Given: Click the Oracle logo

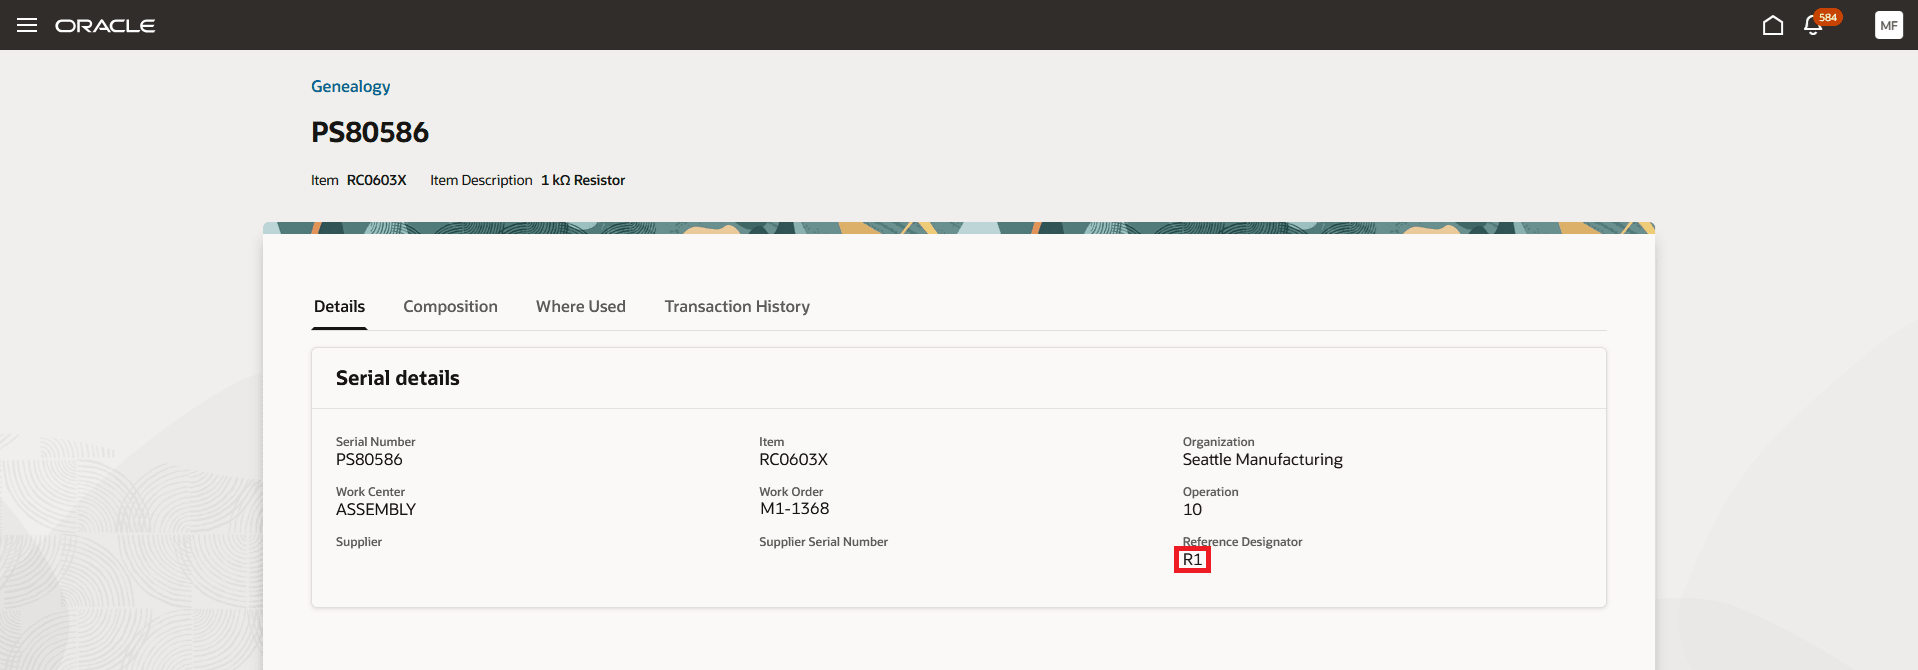Looking at the screenshot, I should pyautogui.click(x=105, y=26).
